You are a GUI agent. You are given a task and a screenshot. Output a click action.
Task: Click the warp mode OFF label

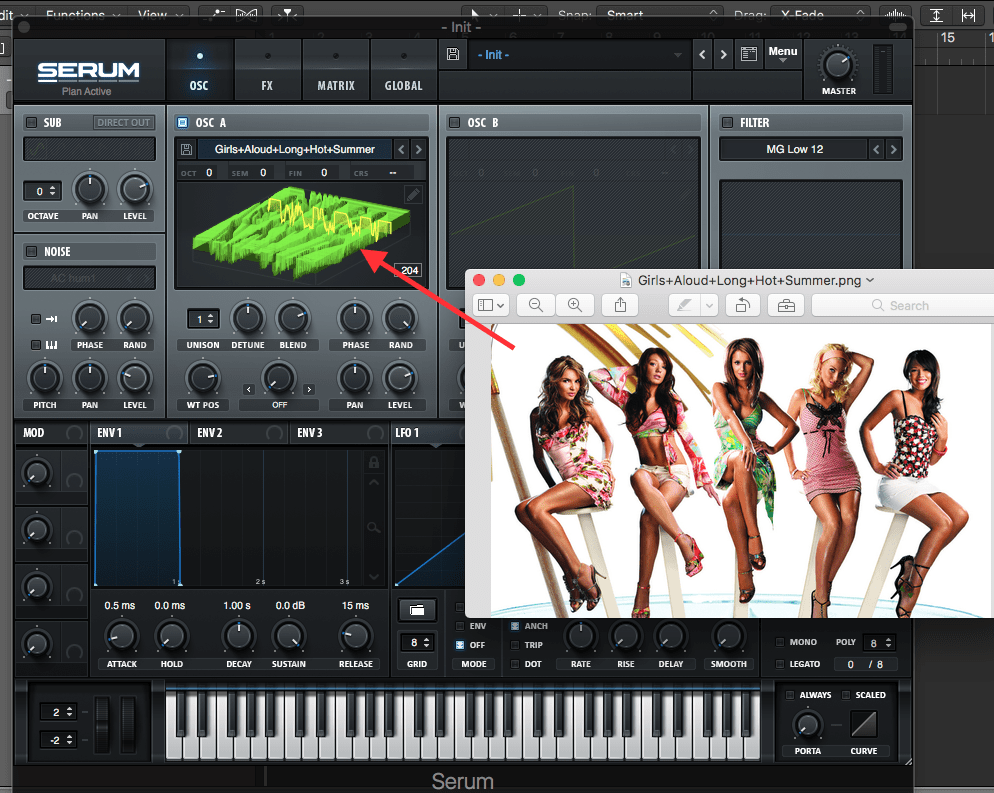pos(279,405)
